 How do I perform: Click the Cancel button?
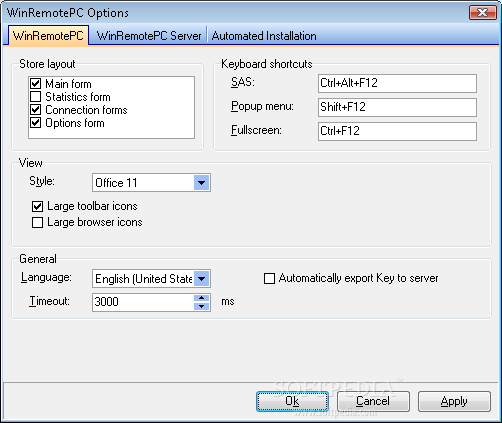[x=373, y=401]
